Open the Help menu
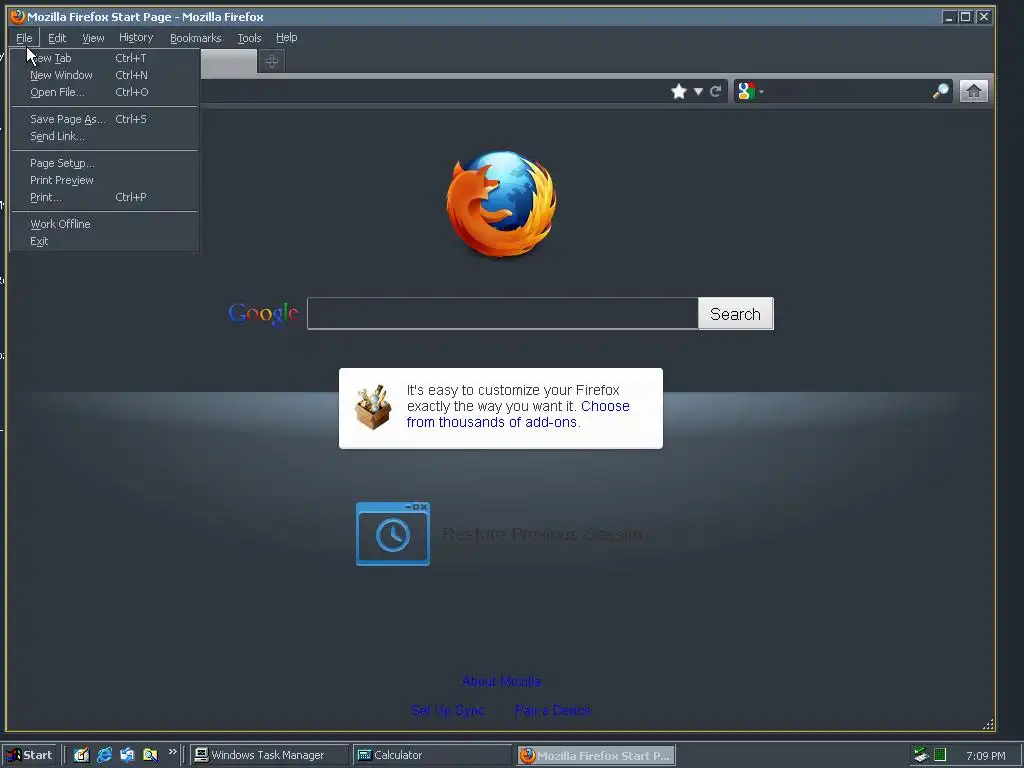Viewport: 1024px width, 768px height. coord(286,38)
